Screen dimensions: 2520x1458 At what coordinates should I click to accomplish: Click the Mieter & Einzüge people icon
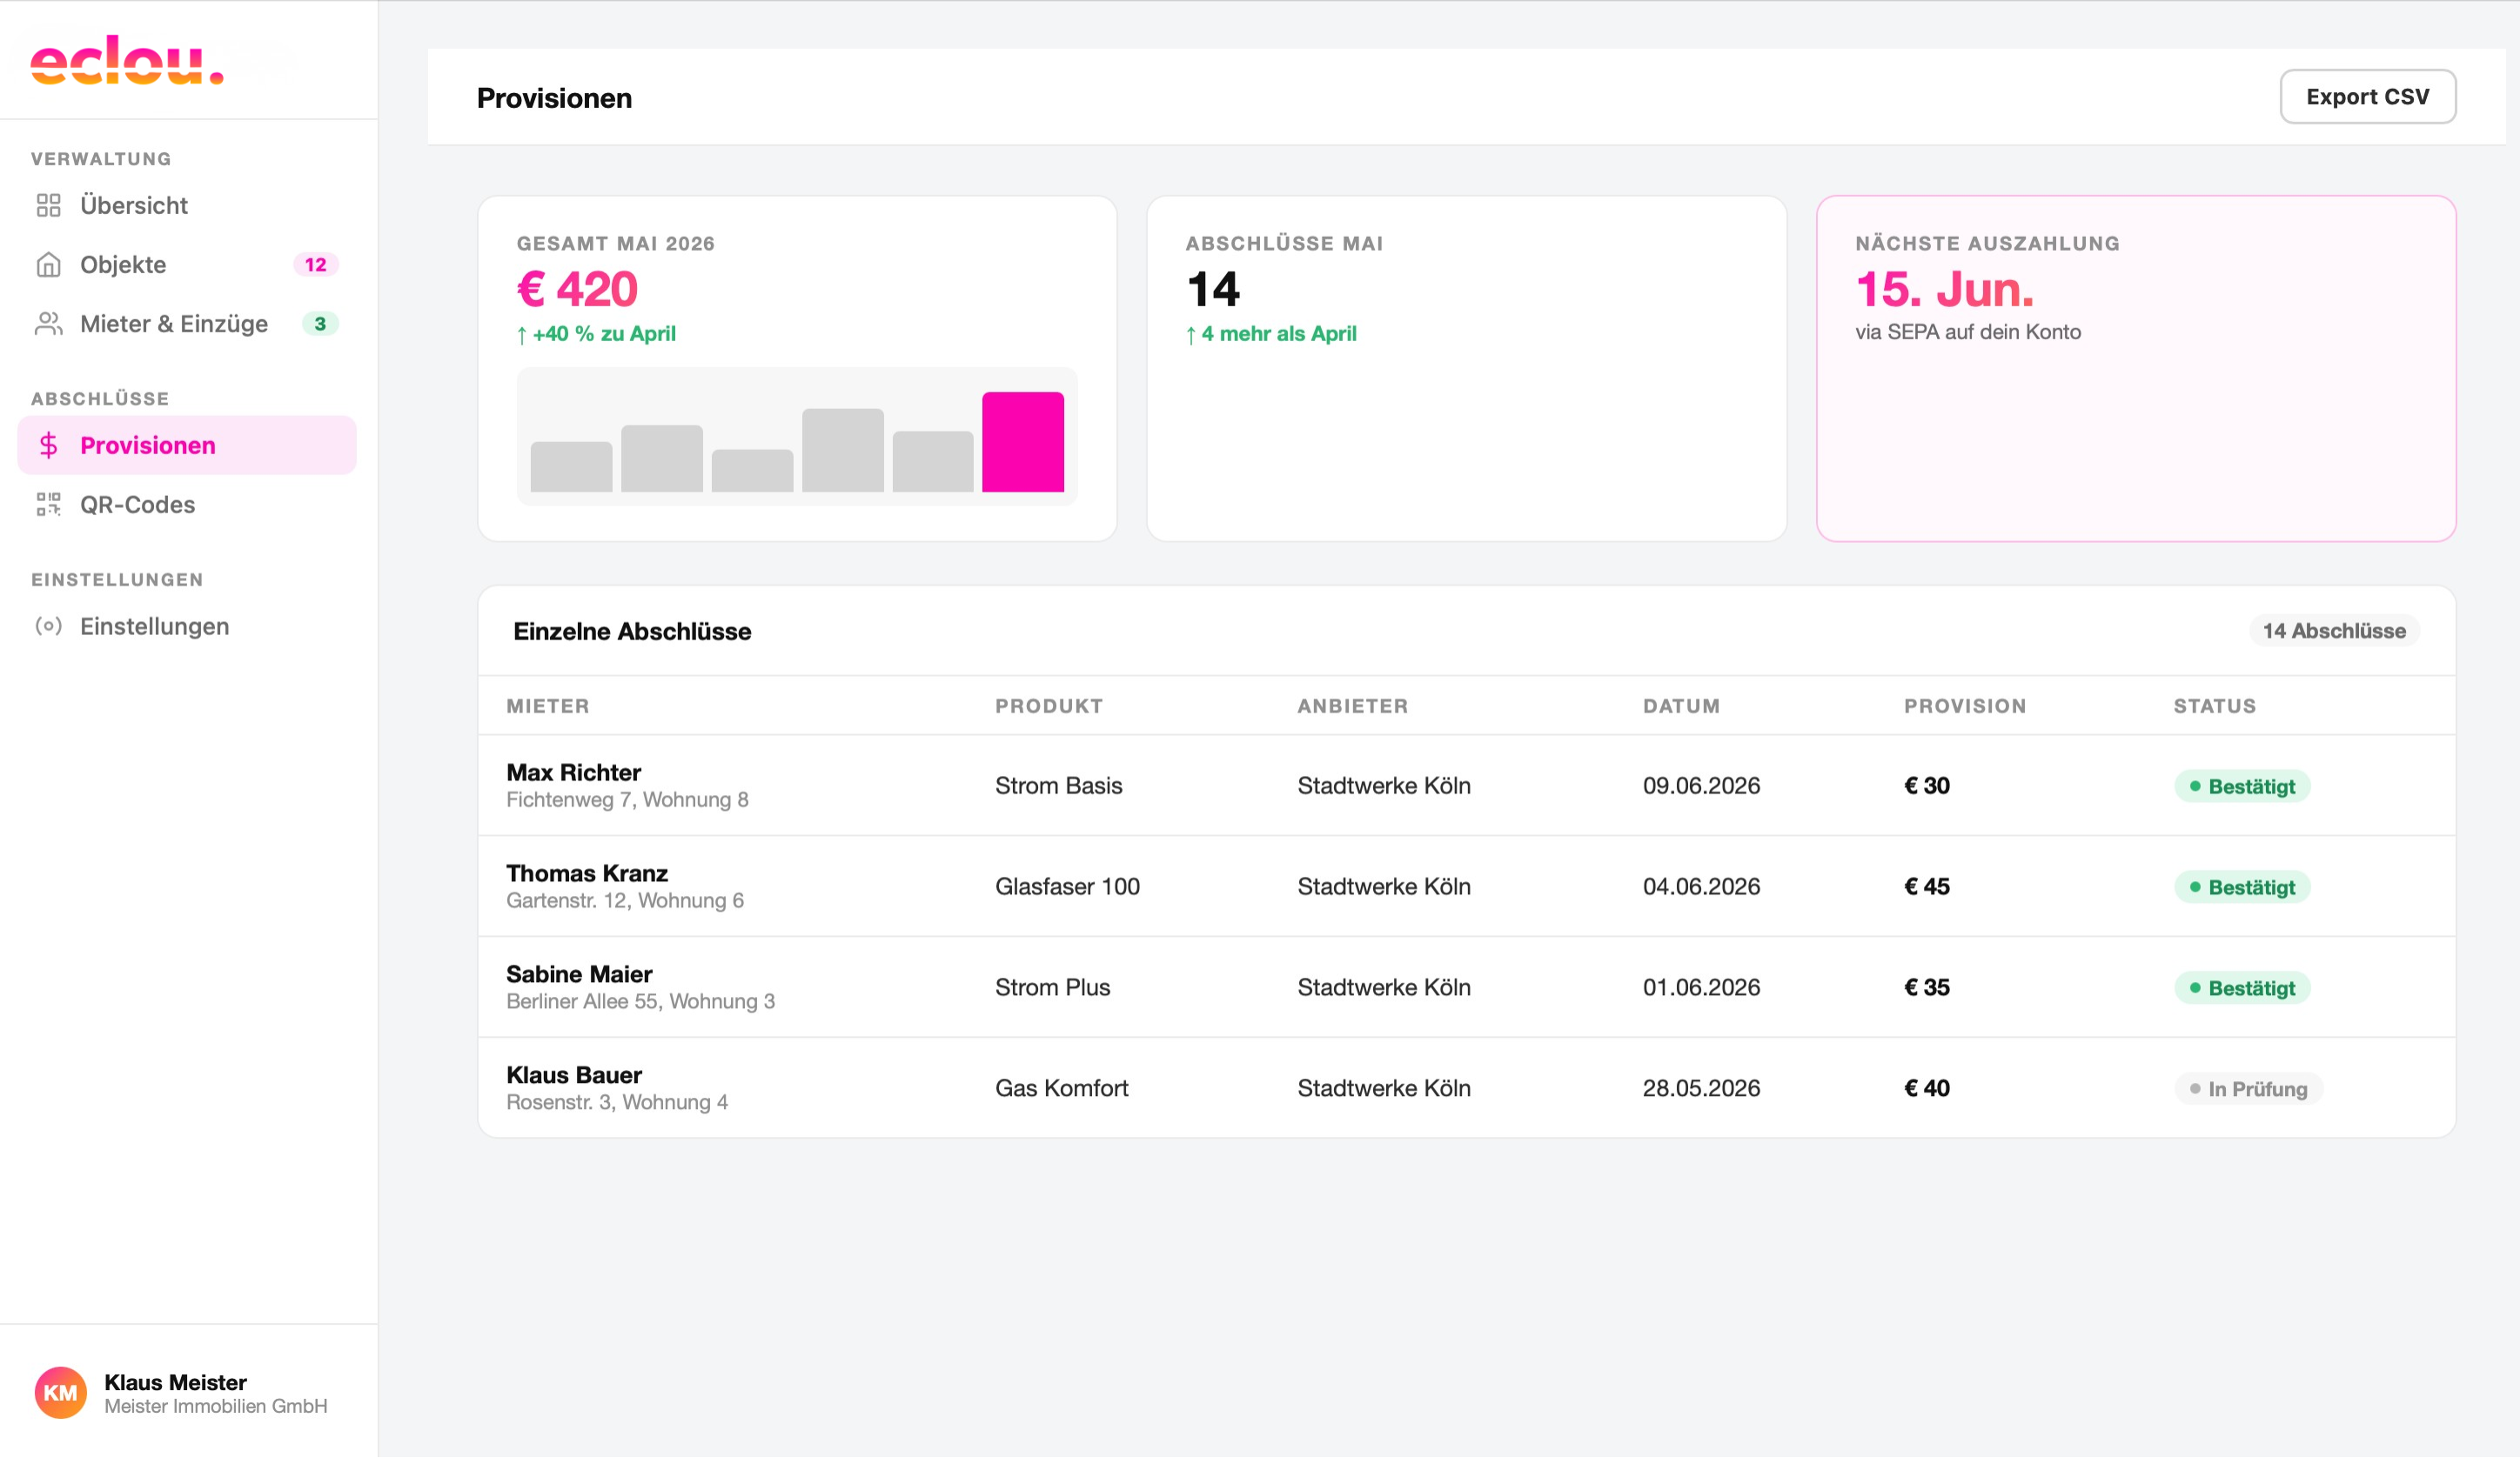point(48,323)
